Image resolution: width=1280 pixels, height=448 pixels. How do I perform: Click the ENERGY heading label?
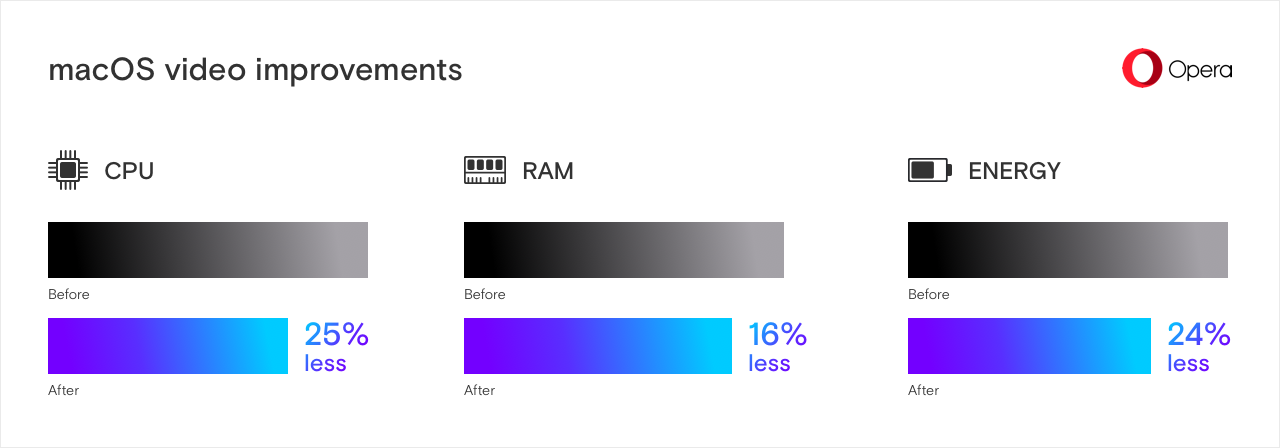(x=1014, y=171)
